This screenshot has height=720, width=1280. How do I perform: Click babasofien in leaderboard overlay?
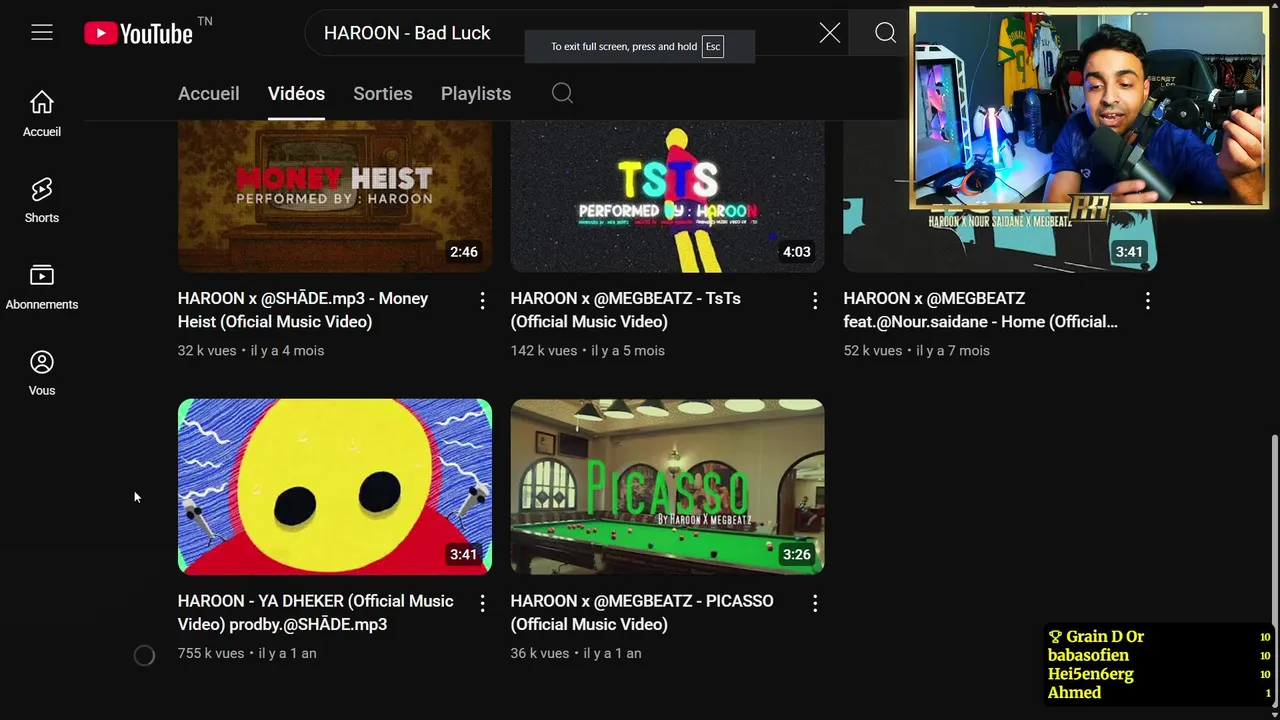tap(1089, 656)
